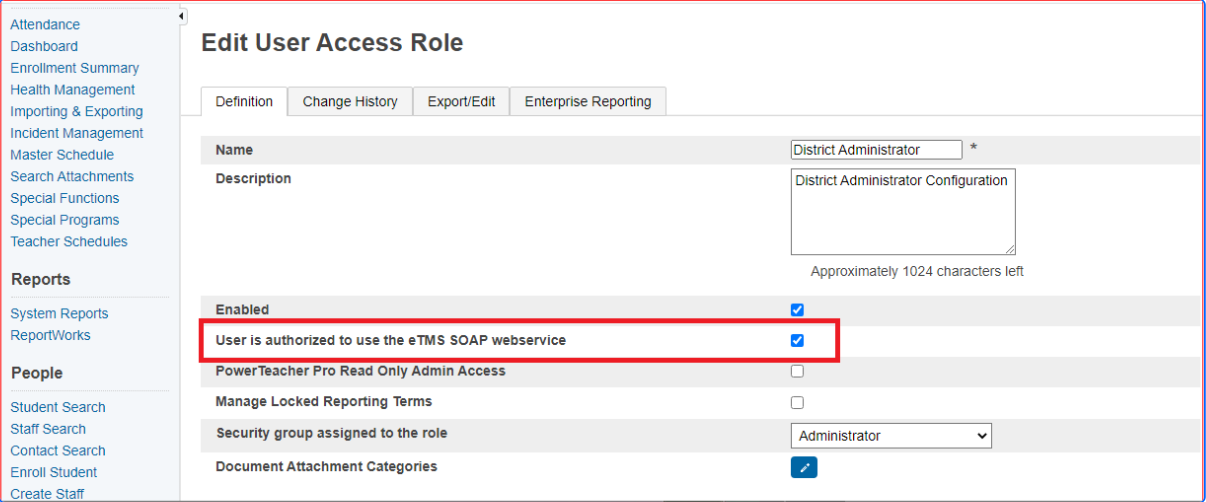Go to System Reports

point(59,313)
